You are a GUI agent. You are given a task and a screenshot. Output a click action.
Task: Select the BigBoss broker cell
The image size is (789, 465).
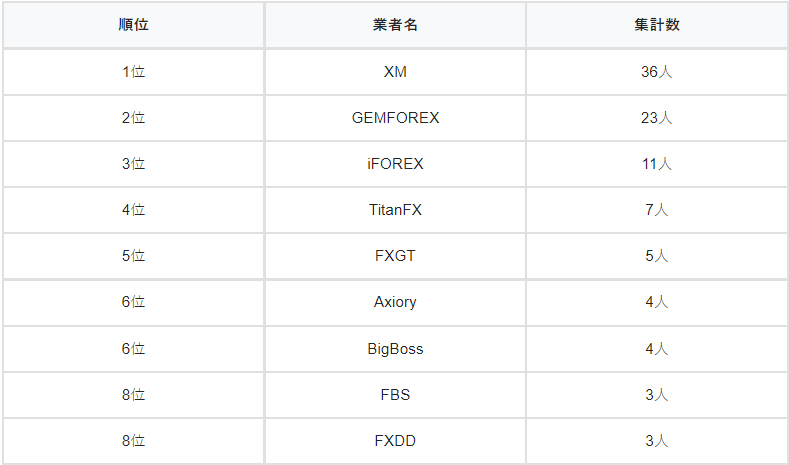click(395, 349)
